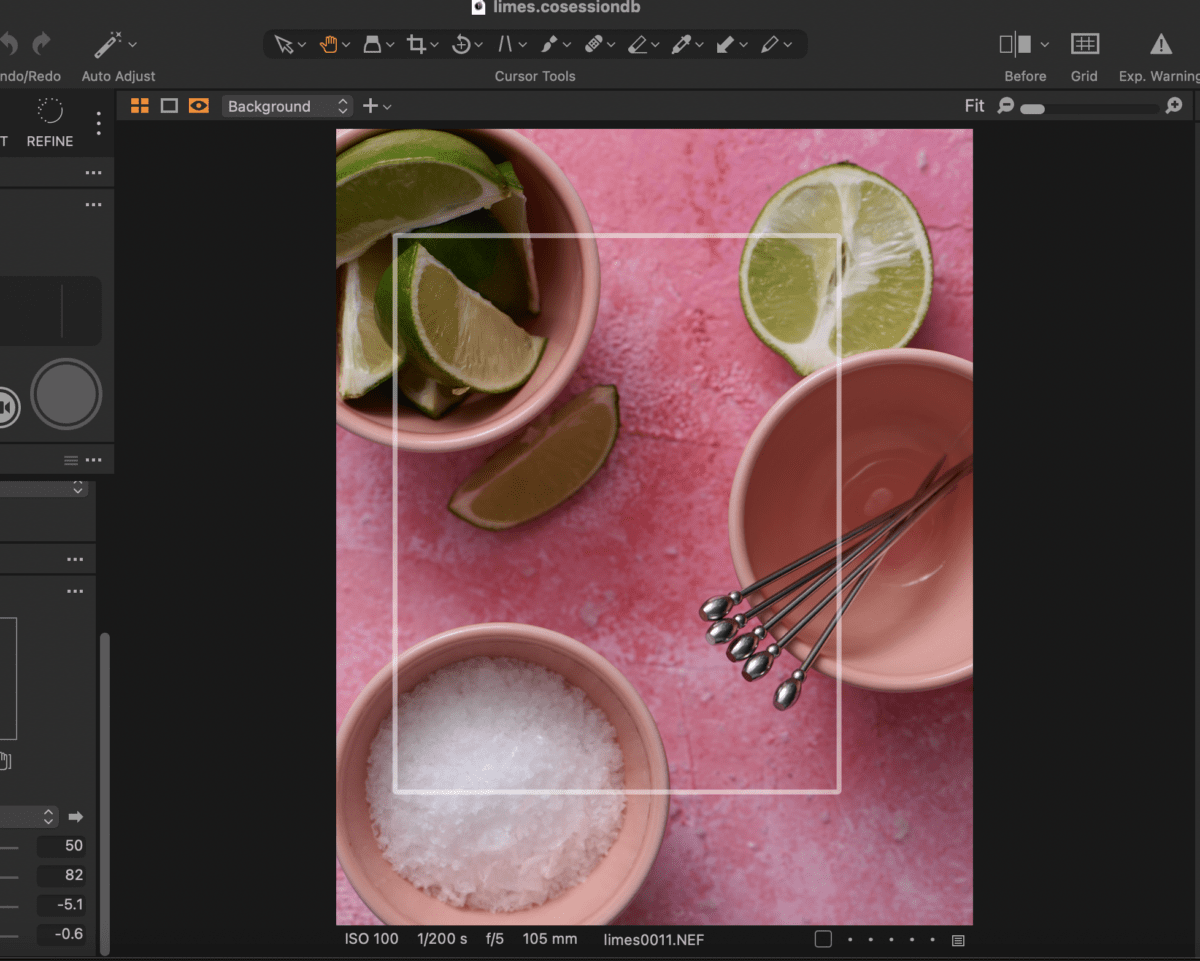Open the Fit zoom level dropdown

[x=974, y=105]
